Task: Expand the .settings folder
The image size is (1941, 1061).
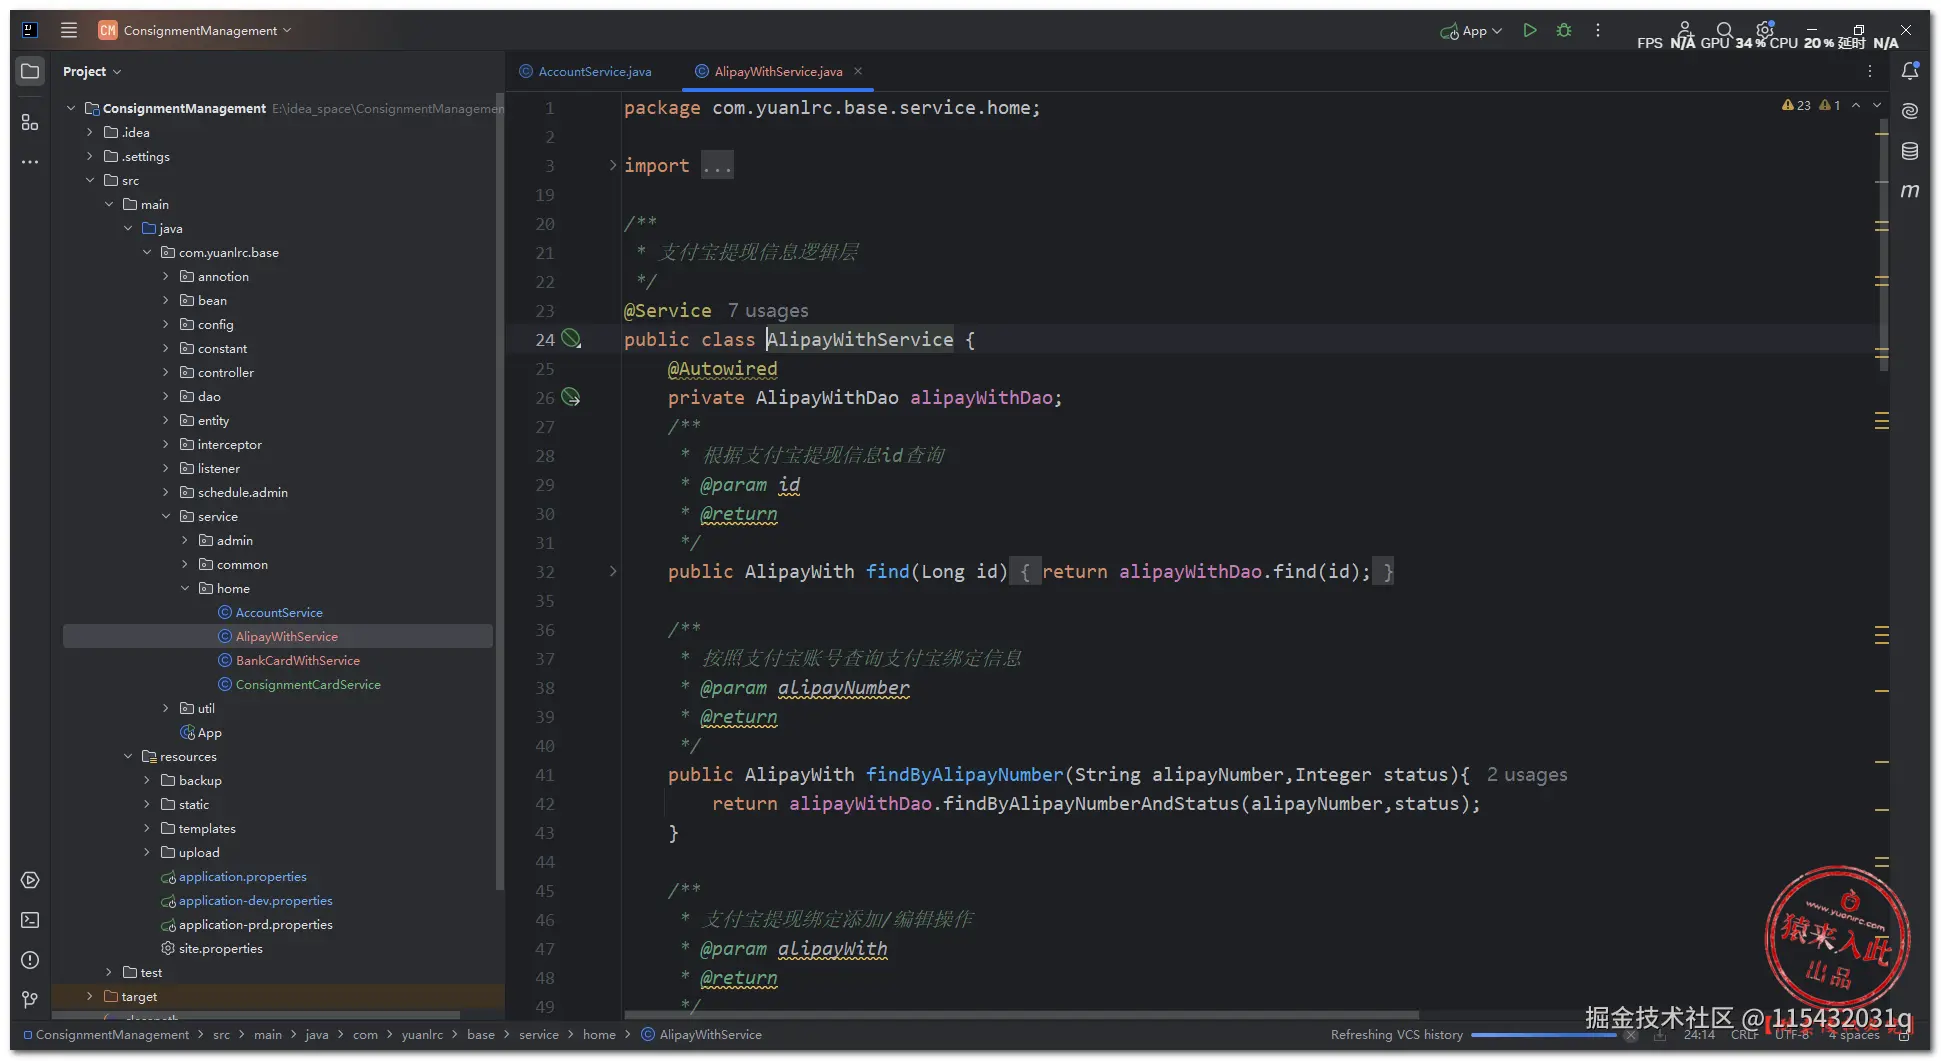Action: [x=89, y=156]
